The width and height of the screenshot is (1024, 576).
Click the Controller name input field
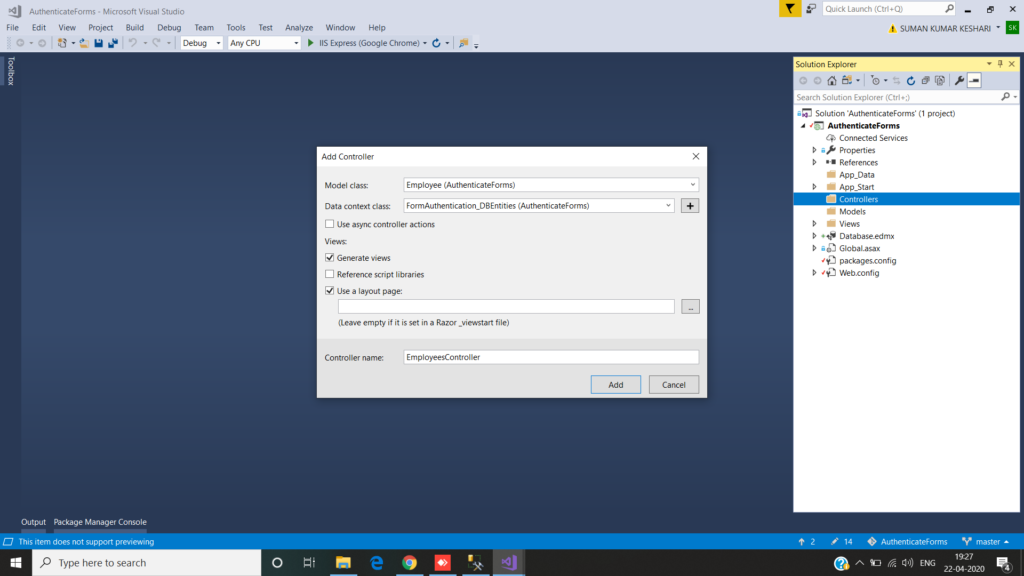[x=551, y=357]
